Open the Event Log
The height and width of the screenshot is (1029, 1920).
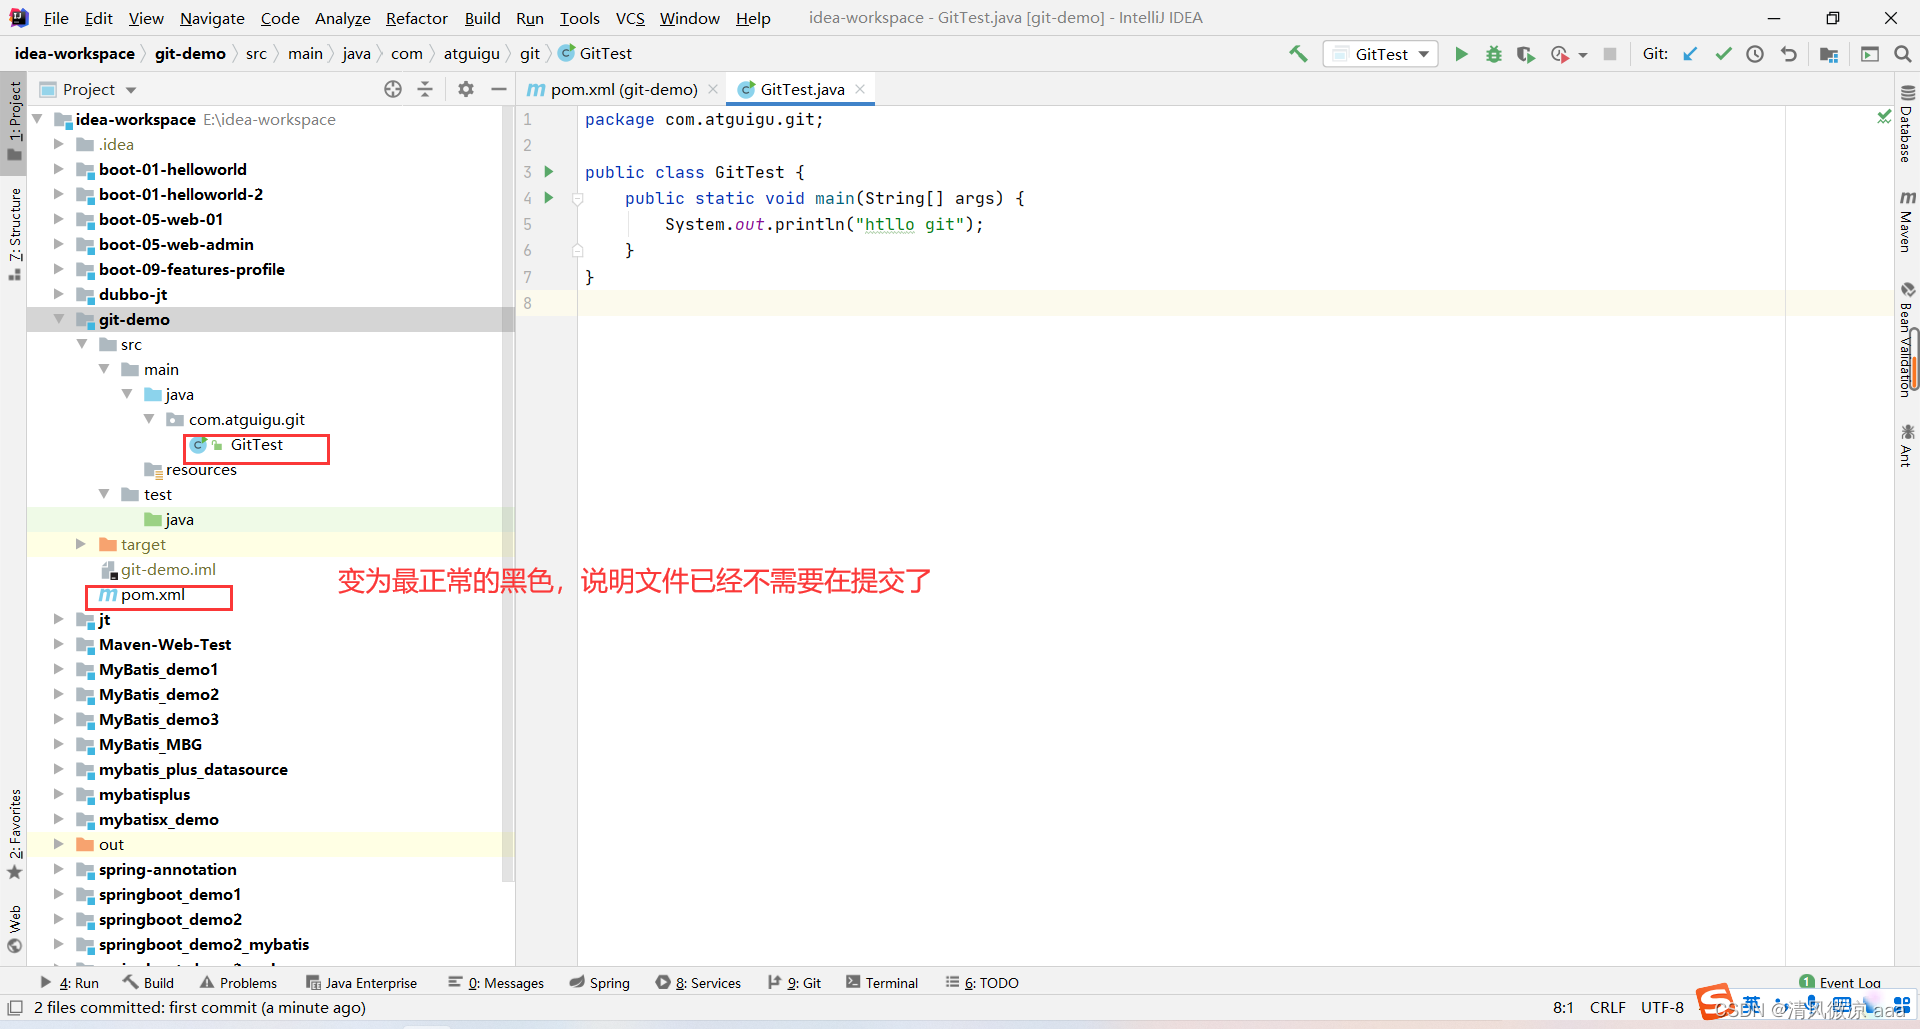coord(1840,983)
